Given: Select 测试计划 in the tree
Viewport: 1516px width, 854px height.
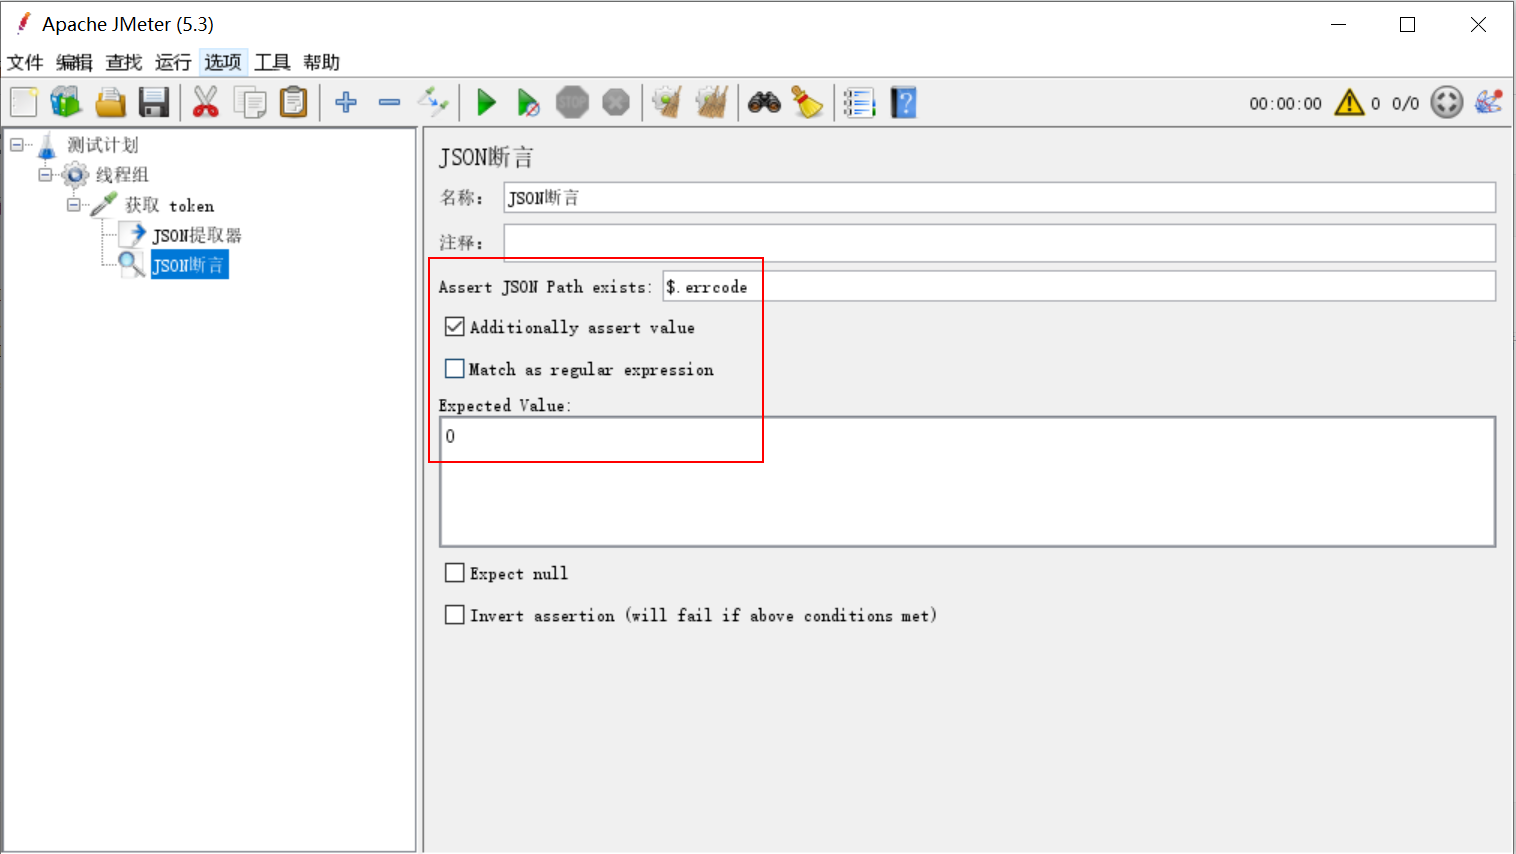Looking at the screenshot, I should click(102, 145).
